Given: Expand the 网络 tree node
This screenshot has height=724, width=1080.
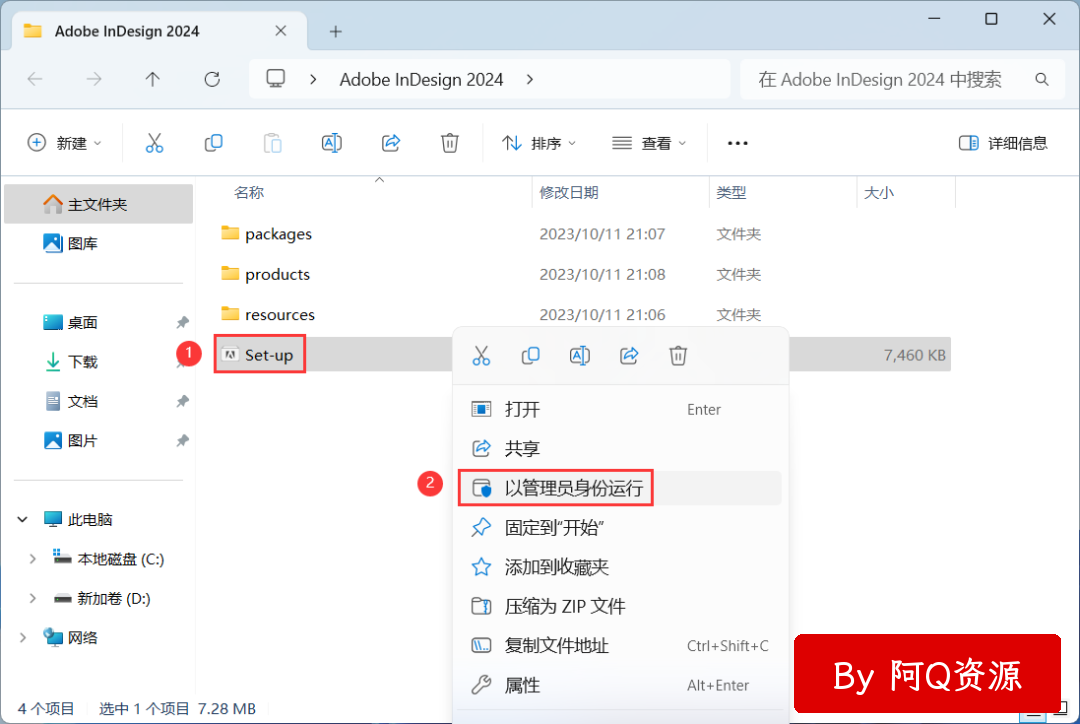Looking at the screenshot, I should coord(23,638).
